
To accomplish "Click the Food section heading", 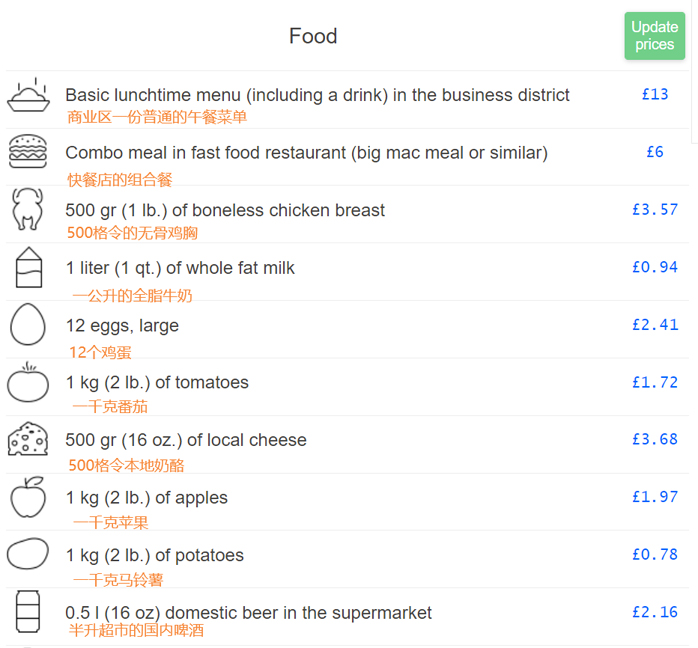I will 313,36.
